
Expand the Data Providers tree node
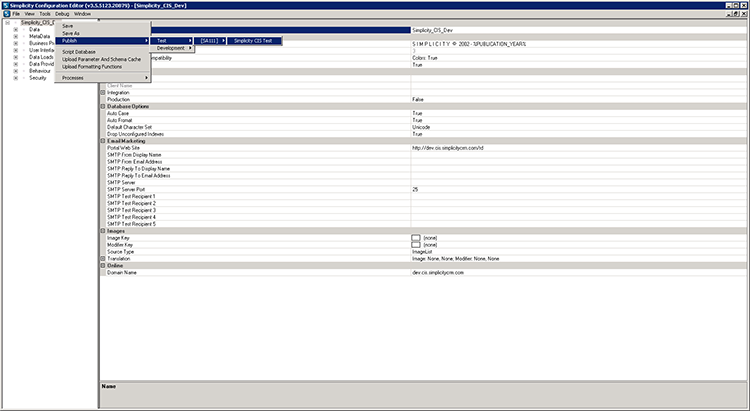pyautogui.click(x=15, y=64)
